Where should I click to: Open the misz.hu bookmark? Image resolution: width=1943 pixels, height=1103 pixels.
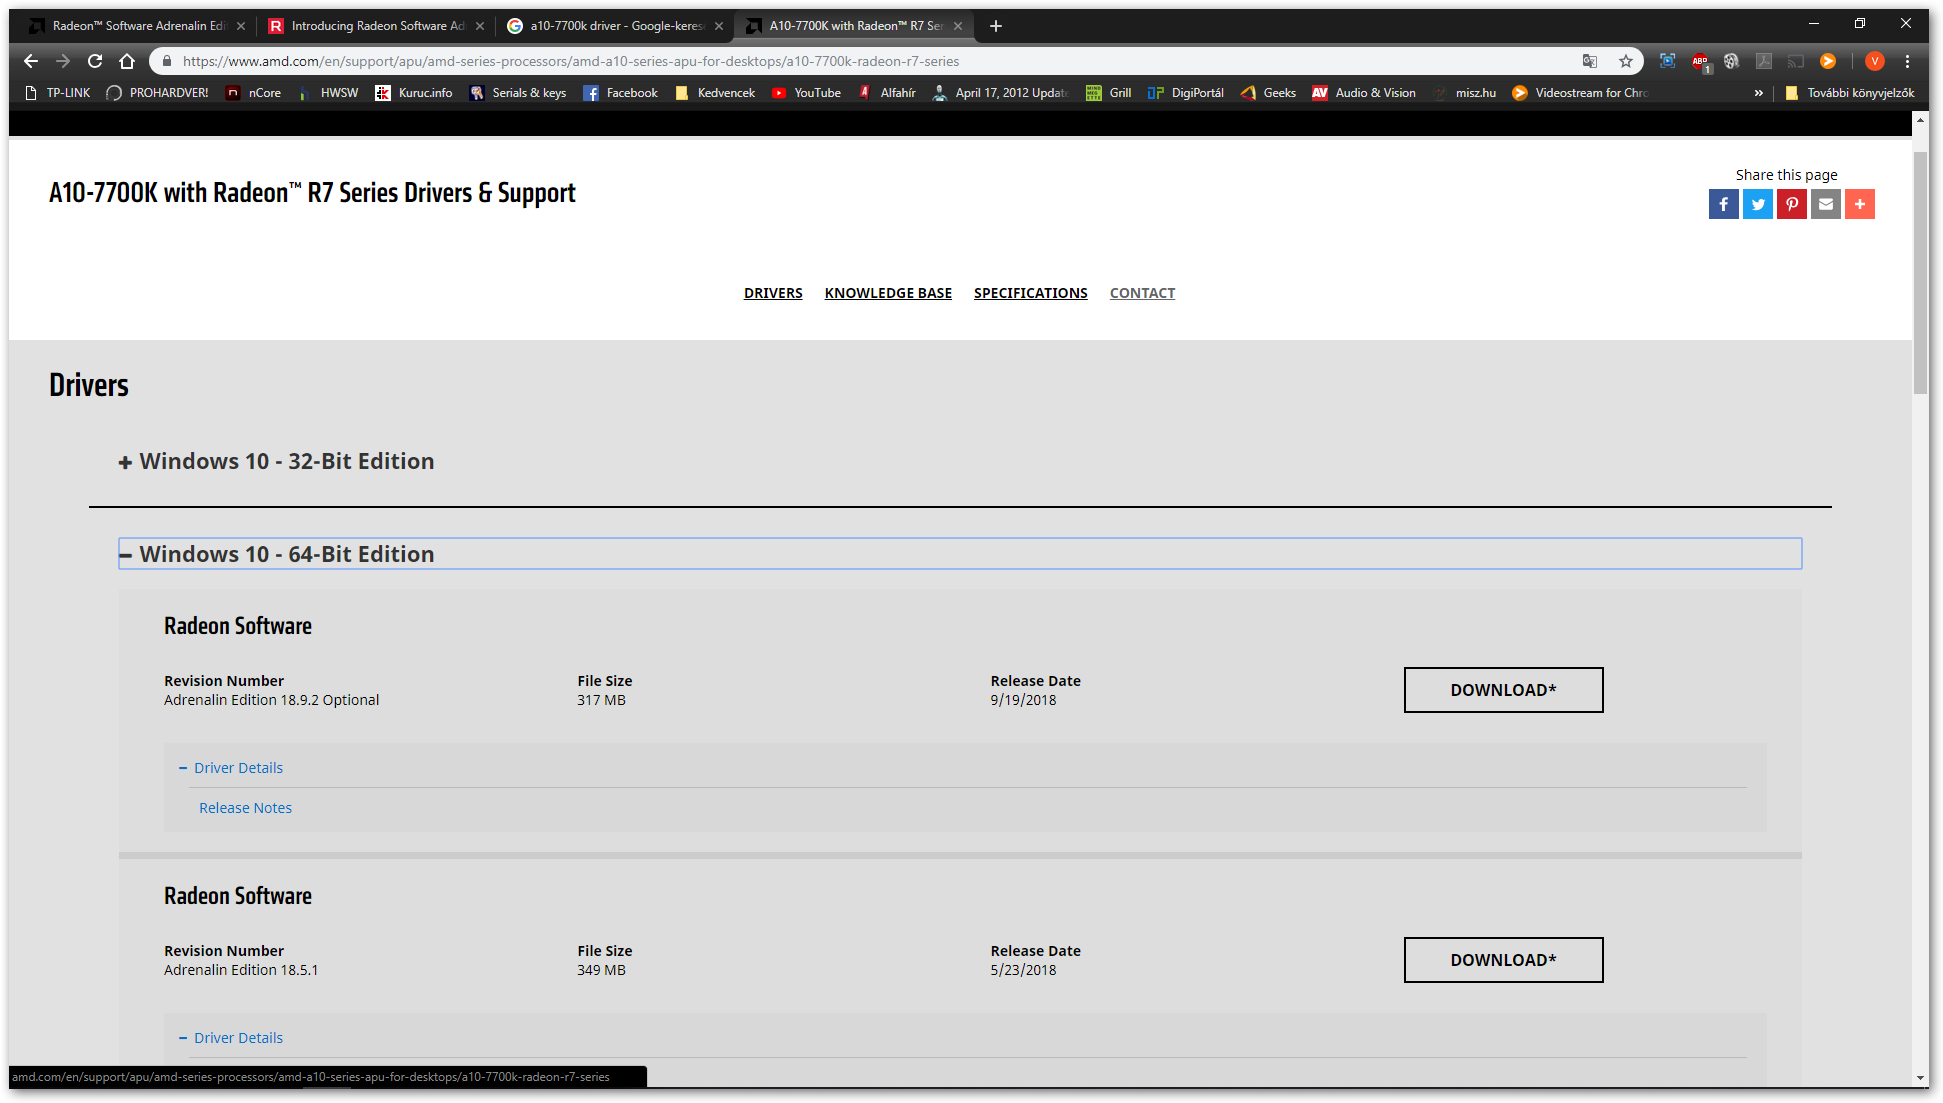[1465, 93]
